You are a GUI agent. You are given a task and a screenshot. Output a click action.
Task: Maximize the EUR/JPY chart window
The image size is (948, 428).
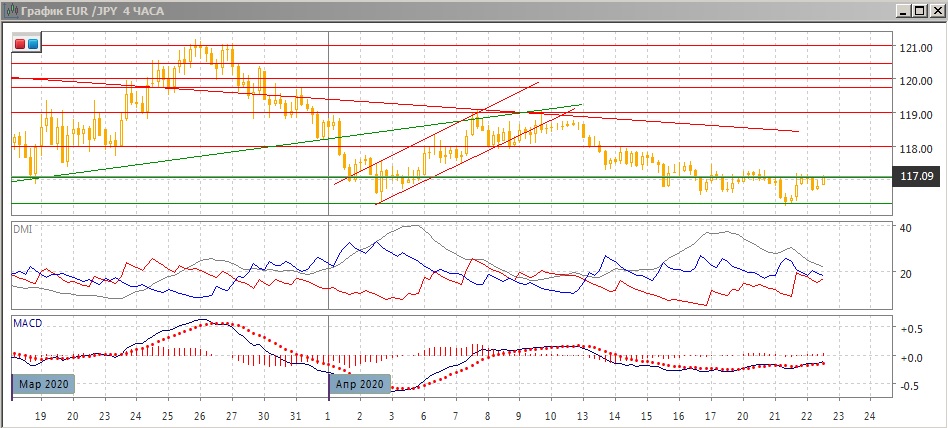(x=919, y=11)
